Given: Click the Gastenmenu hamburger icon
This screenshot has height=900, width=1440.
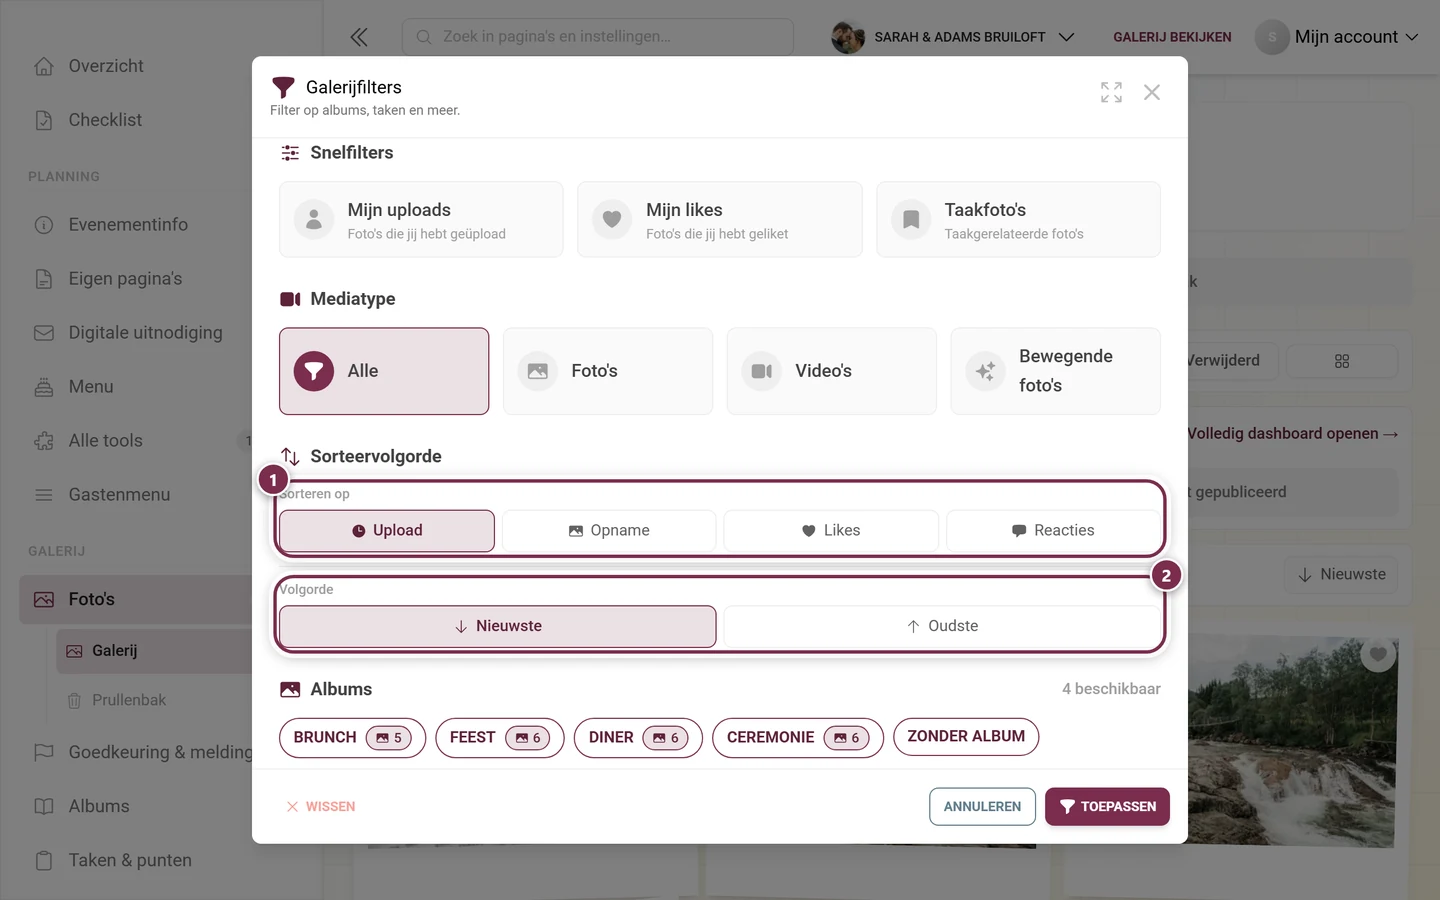Looking at the screenshot, I should [x=44, y=495].
